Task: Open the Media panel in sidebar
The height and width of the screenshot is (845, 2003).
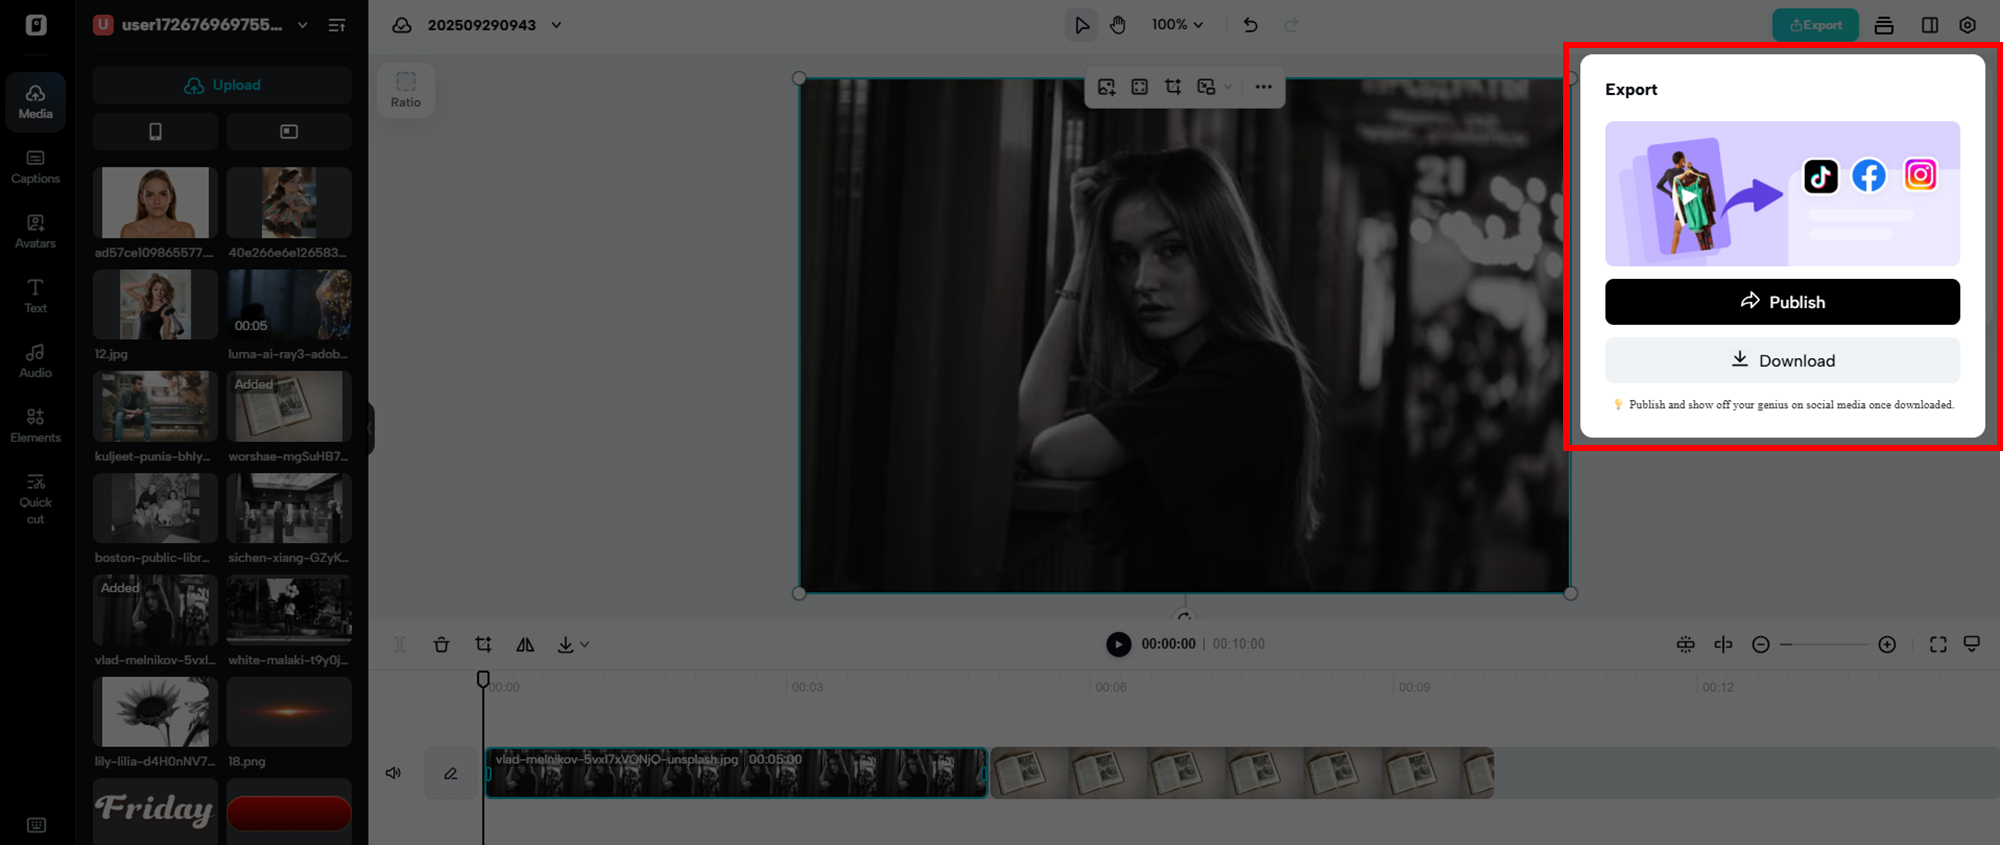Action: click(35, 101)
